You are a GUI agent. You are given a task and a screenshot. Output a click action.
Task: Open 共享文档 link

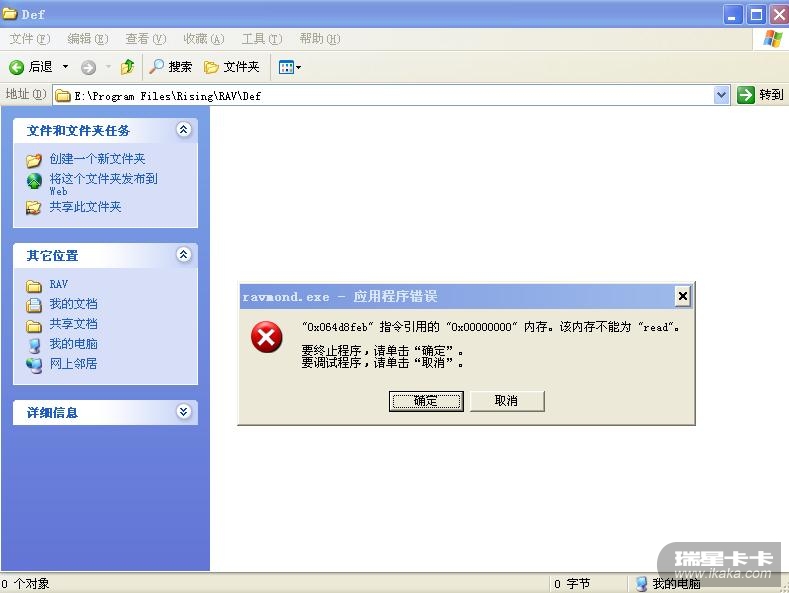[x=73, y=324]
